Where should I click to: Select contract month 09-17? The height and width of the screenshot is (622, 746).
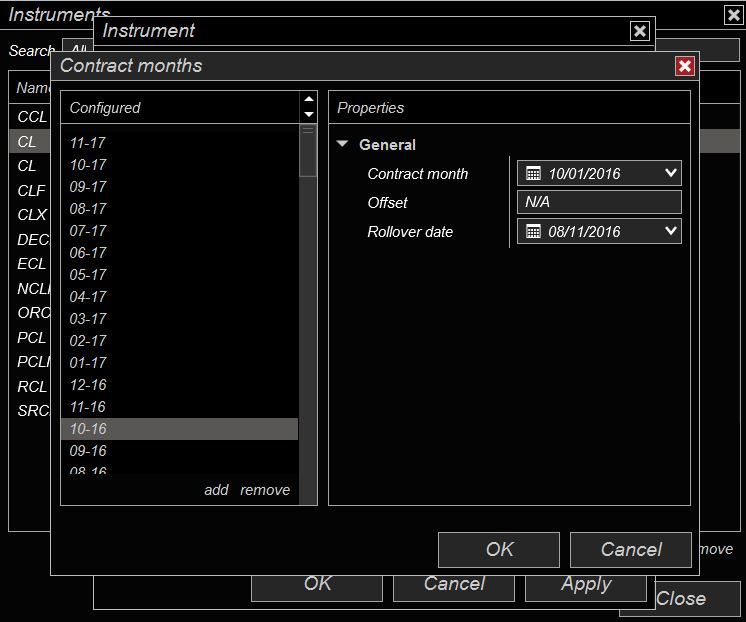179,187
